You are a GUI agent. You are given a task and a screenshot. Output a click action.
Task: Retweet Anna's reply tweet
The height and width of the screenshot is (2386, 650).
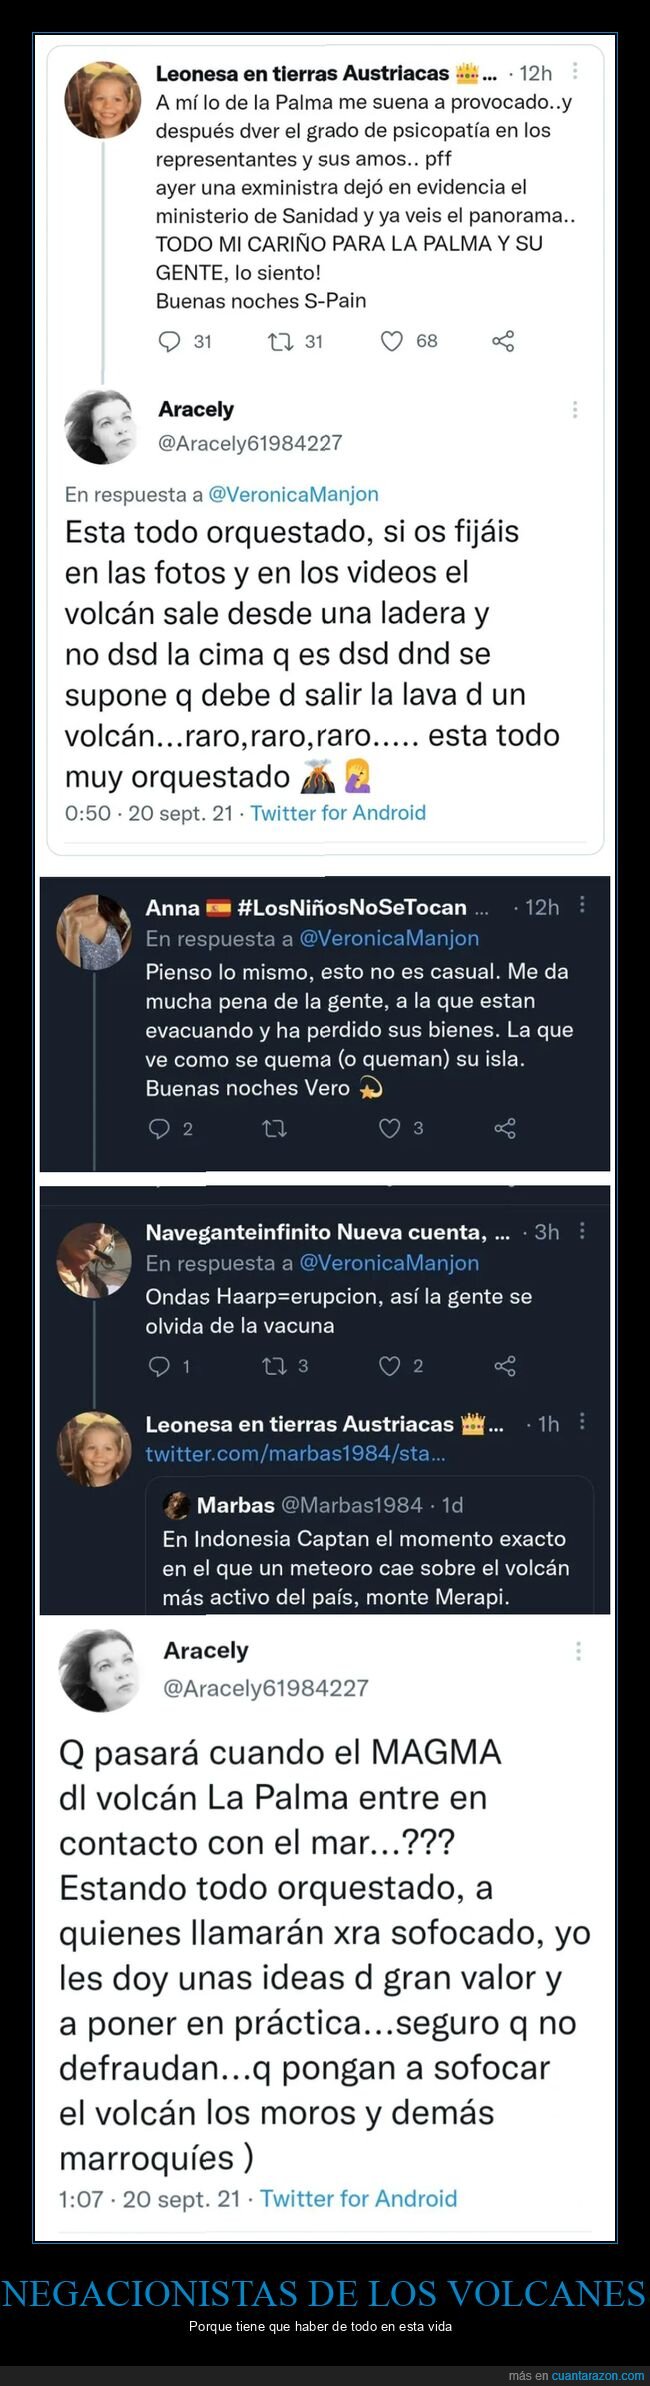tap(273, 1129)
